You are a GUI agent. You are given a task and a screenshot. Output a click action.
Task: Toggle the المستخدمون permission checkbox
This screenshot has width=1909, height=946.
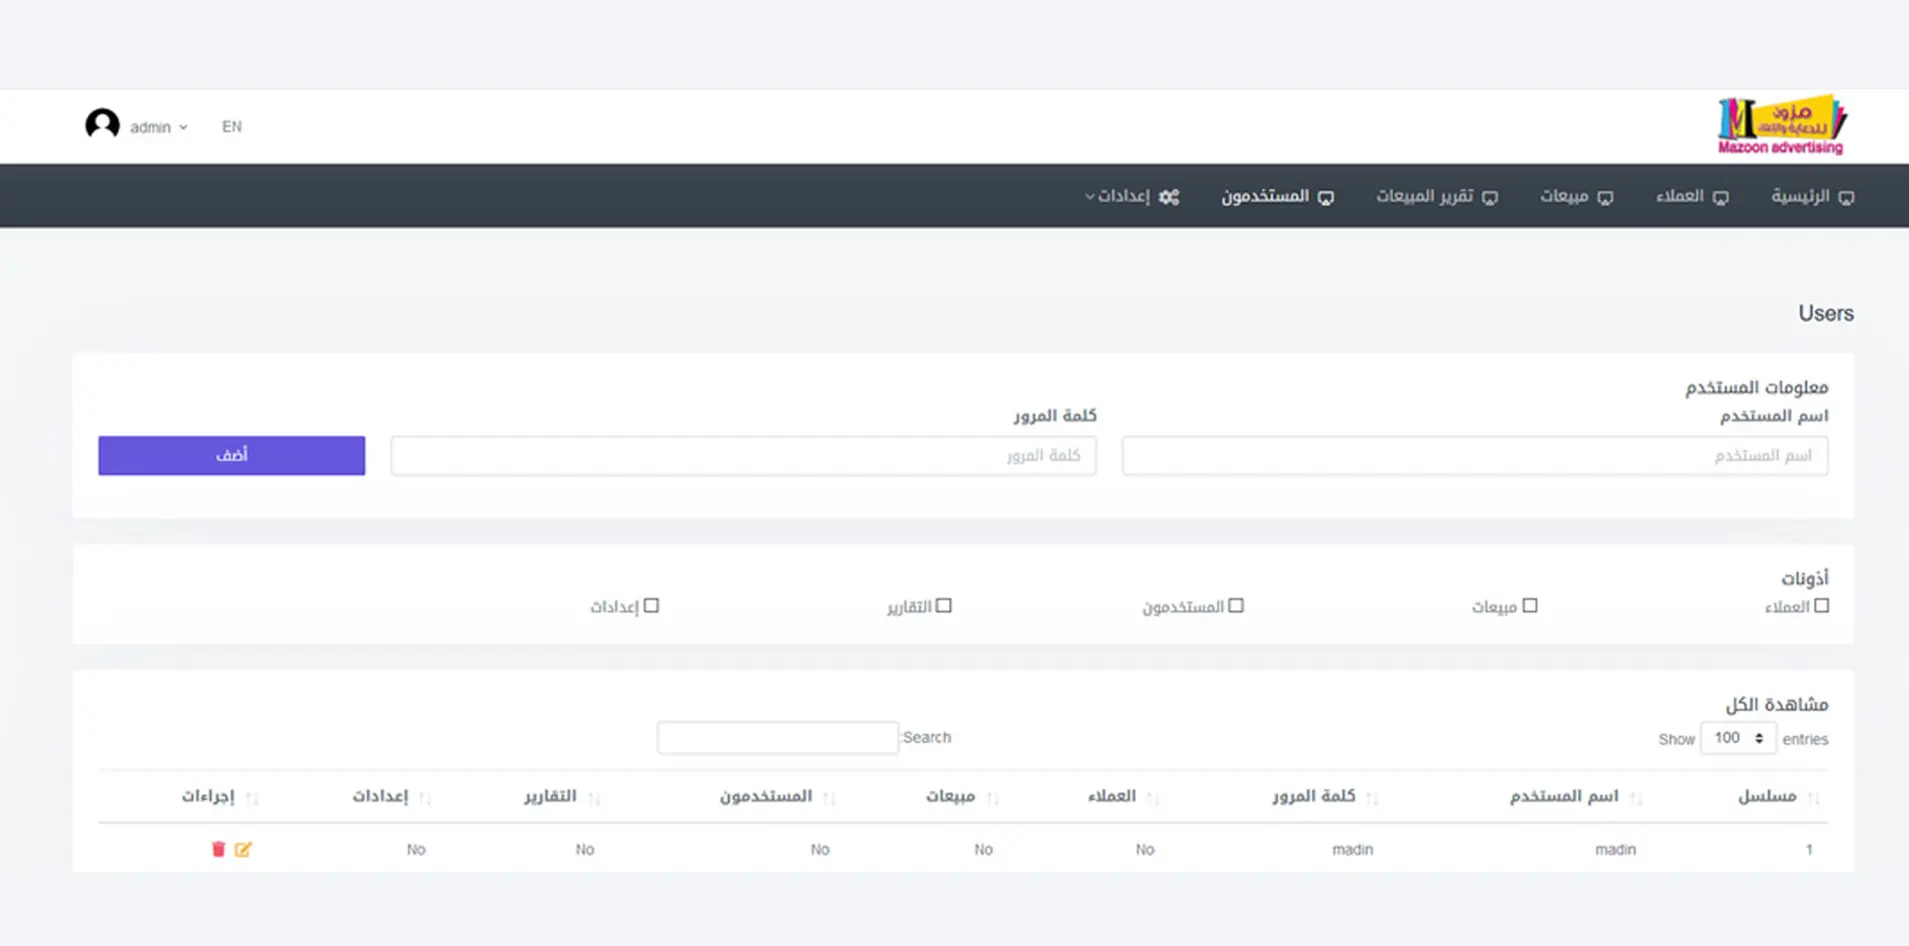coord(1236,606)
